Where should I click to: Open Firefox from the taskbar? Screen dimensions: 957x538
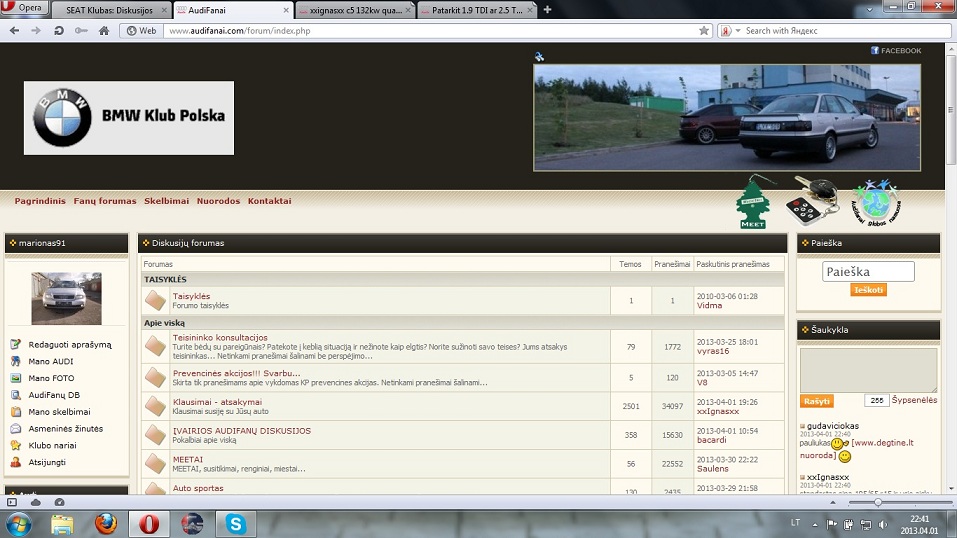[106, 524]
